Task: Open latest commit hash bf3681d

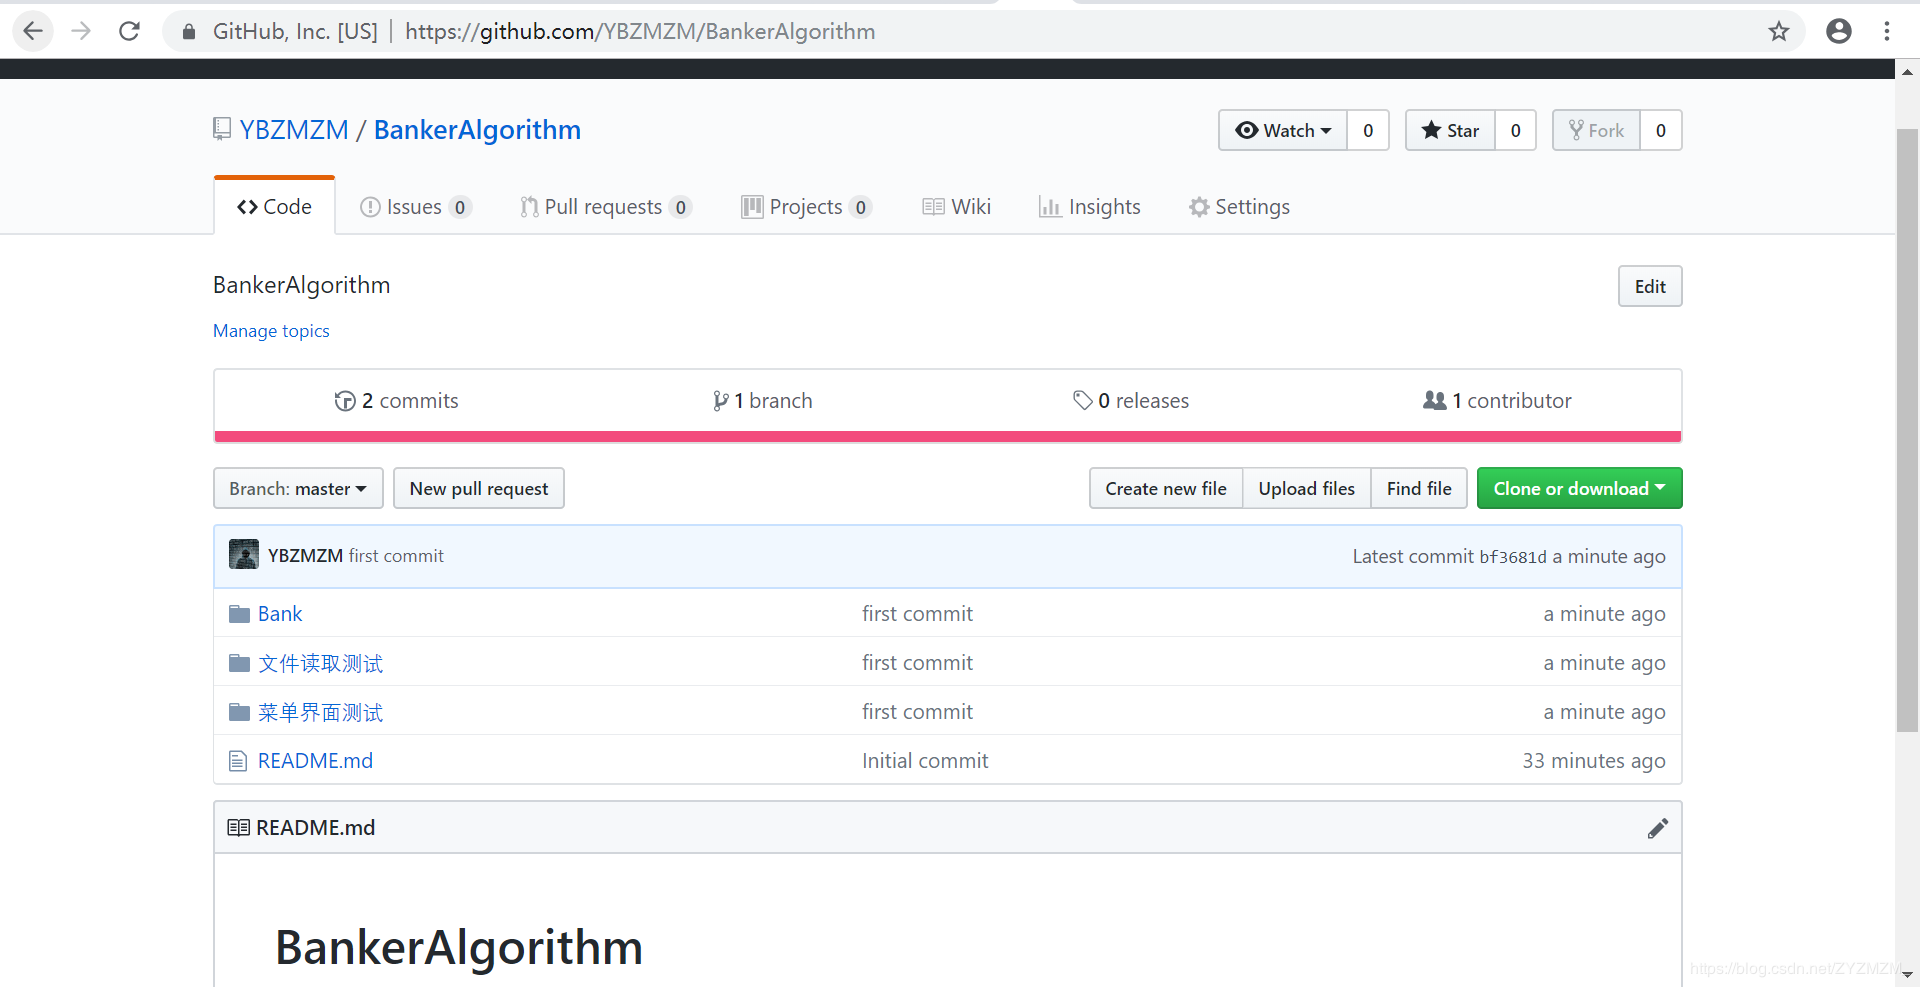Action: point(1512,557)
